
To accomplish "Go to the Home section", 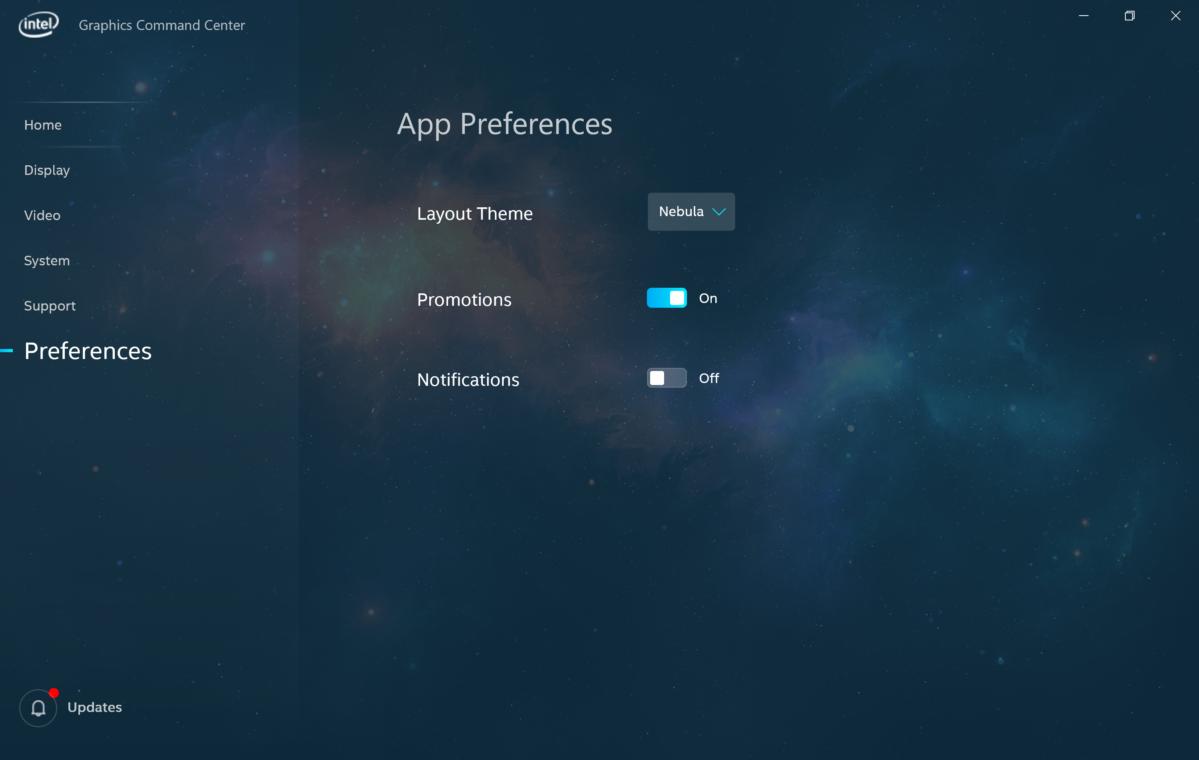I will pyautogui.click(x=43, y=125).
